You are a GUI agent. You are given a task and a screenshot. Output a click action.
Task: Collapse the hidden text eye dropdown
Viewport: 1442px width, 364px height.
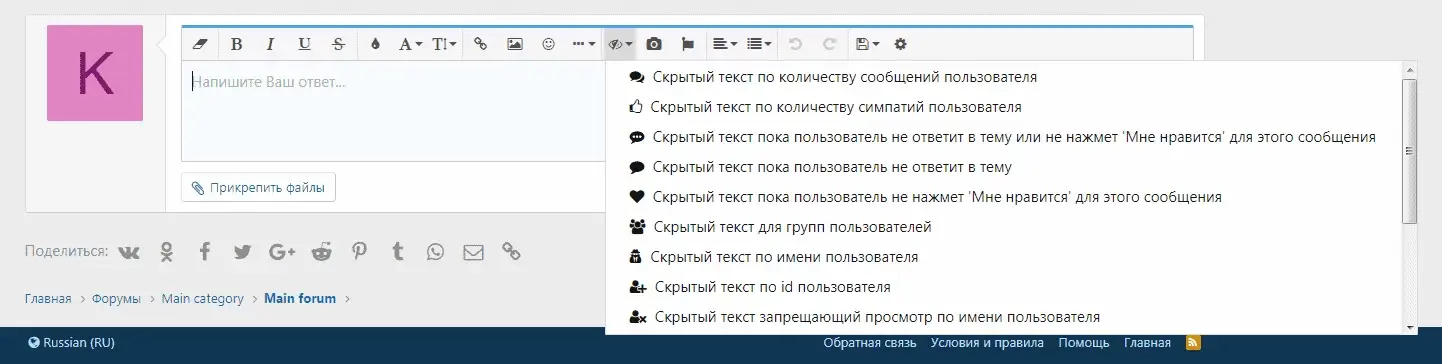(x=621, y=44)
